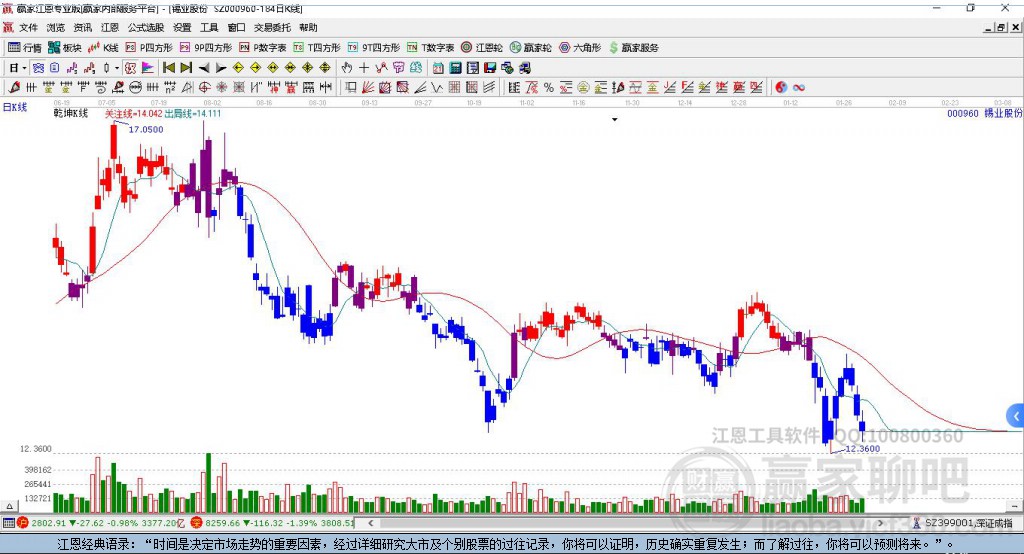Expand the period 日 dropdown arrow
Viewport: 1024px width, 554px height.
tap(24, 68)
